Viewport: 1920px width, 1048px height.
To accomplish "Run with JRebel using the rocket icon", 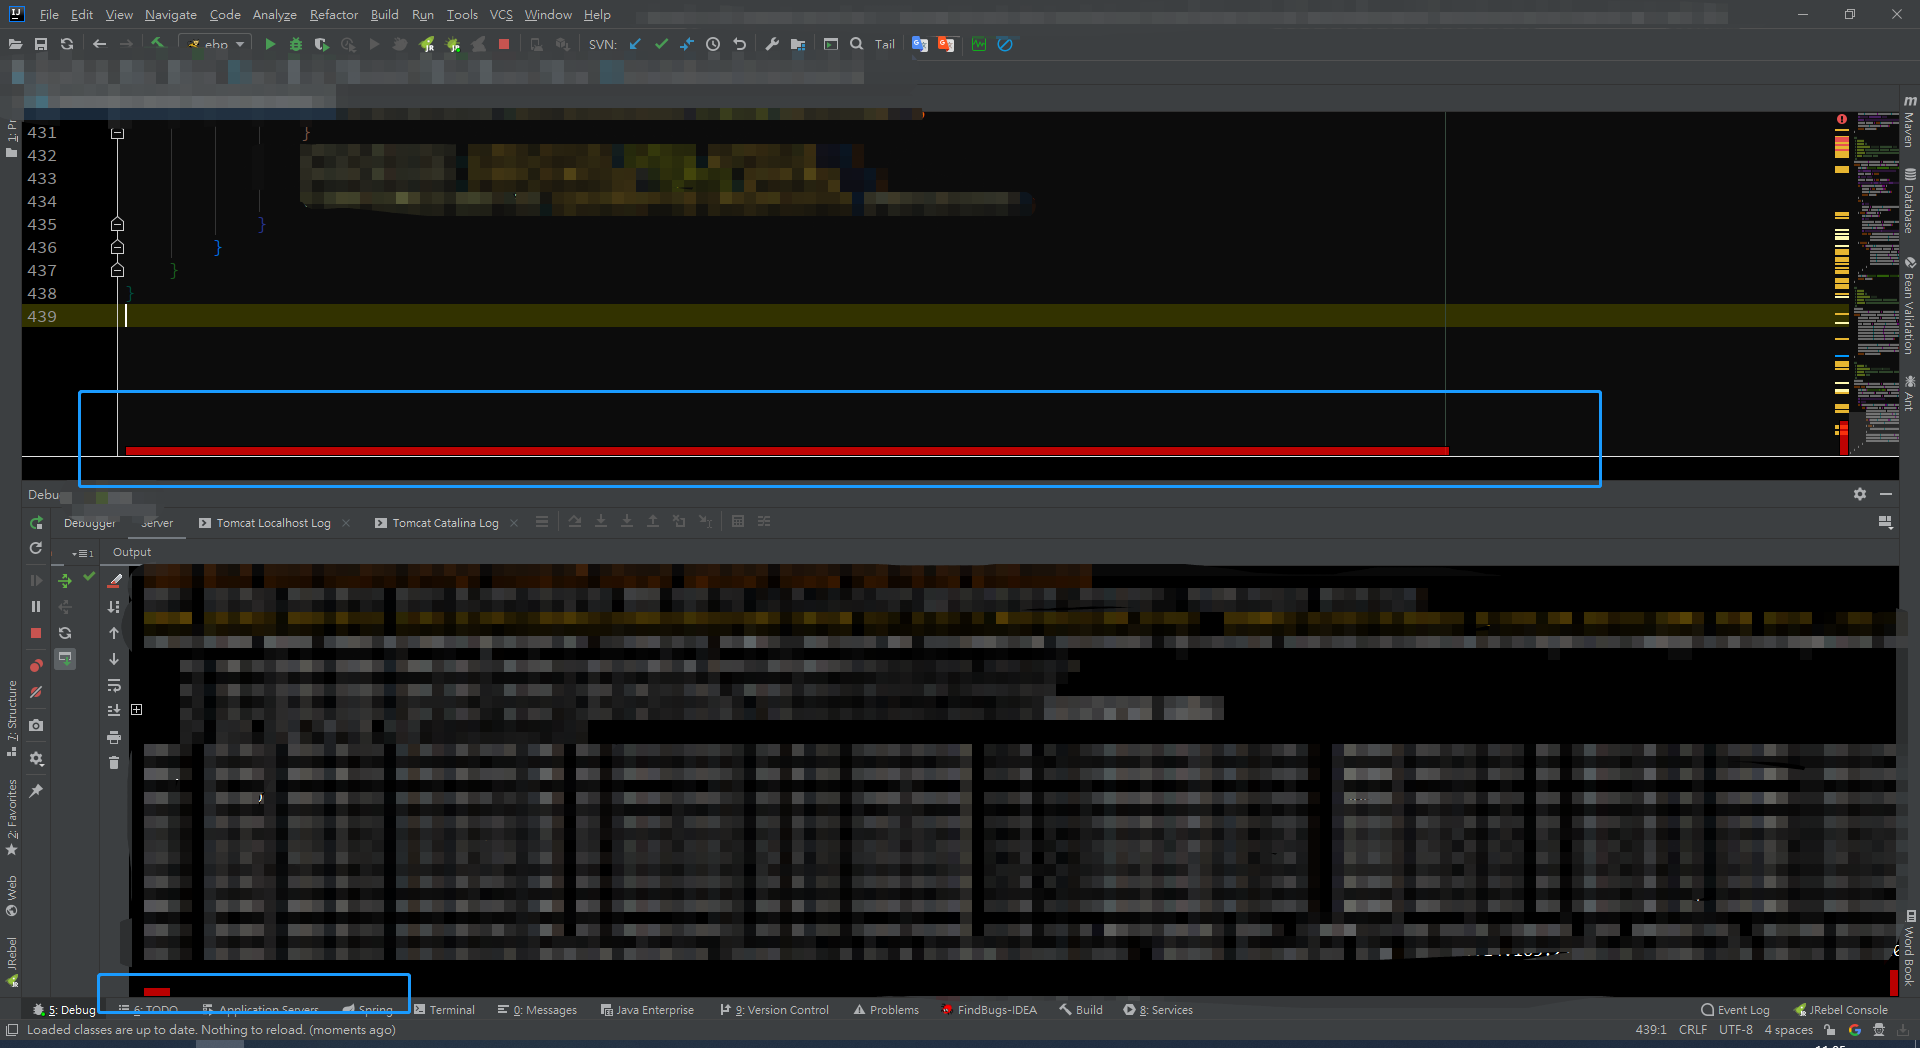I will (427, 44).
